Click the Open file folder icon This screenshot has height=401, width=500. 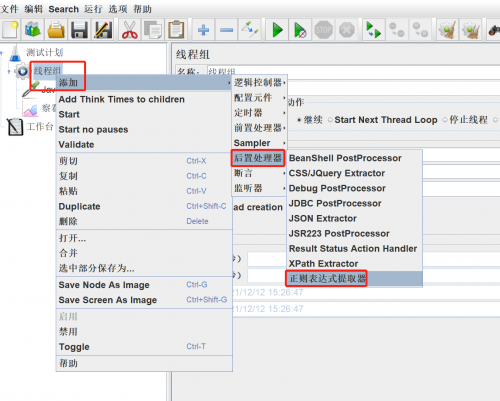56,30
